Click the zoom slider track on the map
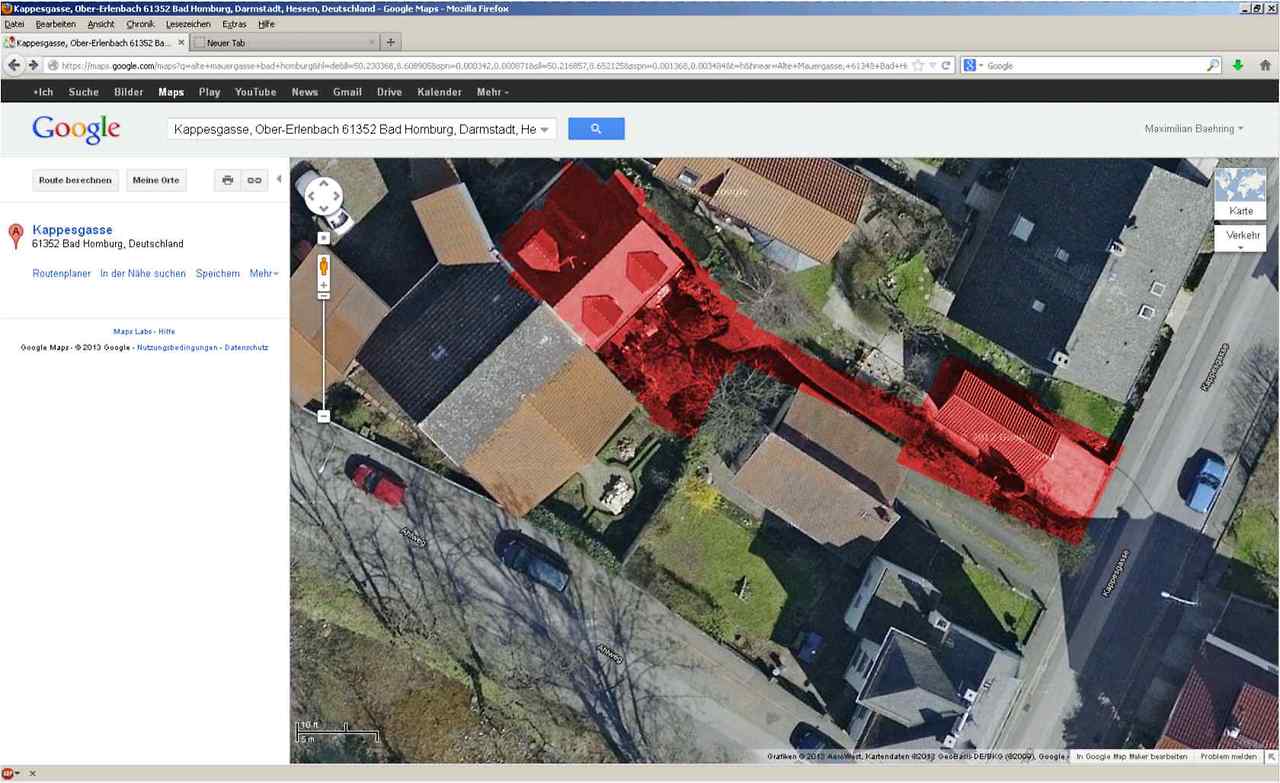 (x=323, y=350)
